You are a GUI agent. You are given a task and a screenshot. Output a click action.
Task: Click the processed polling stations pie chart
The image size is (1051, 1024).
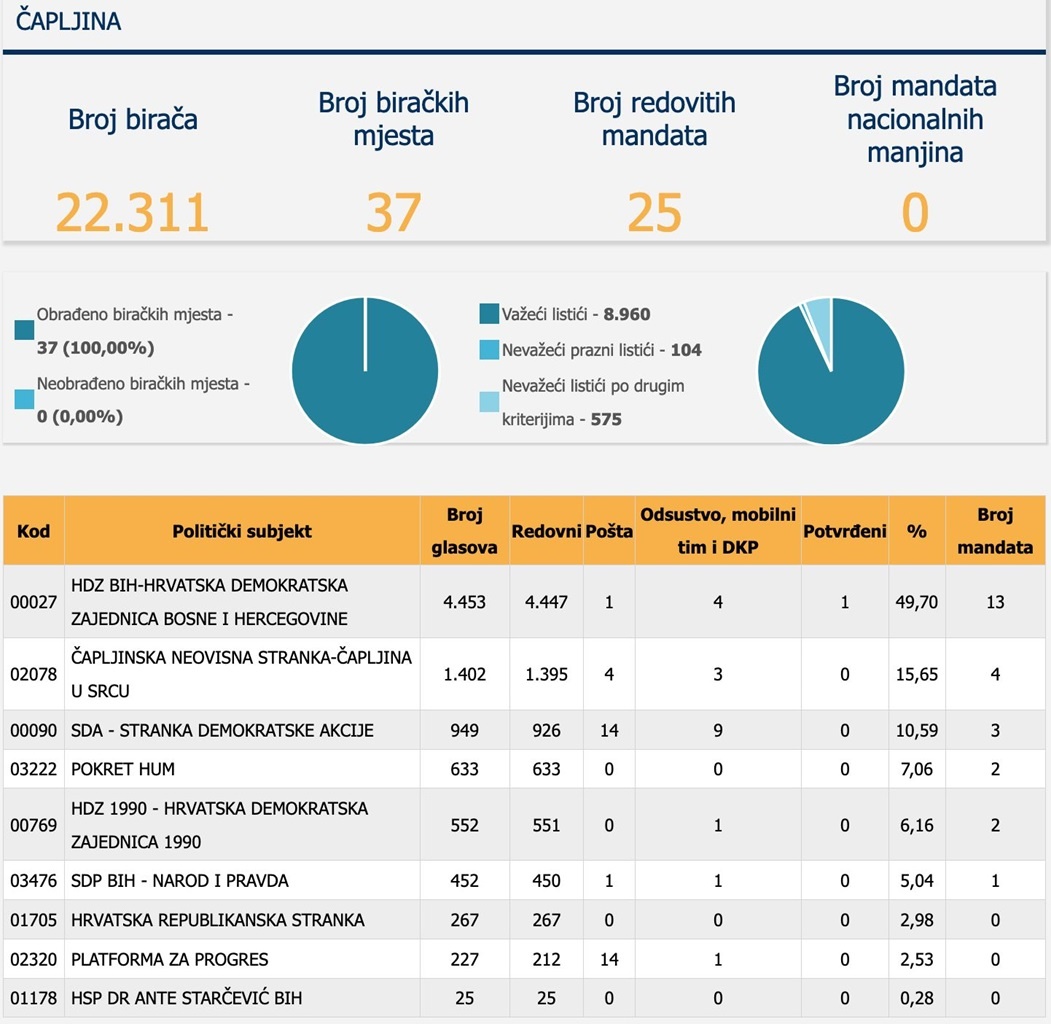point(365,371)
